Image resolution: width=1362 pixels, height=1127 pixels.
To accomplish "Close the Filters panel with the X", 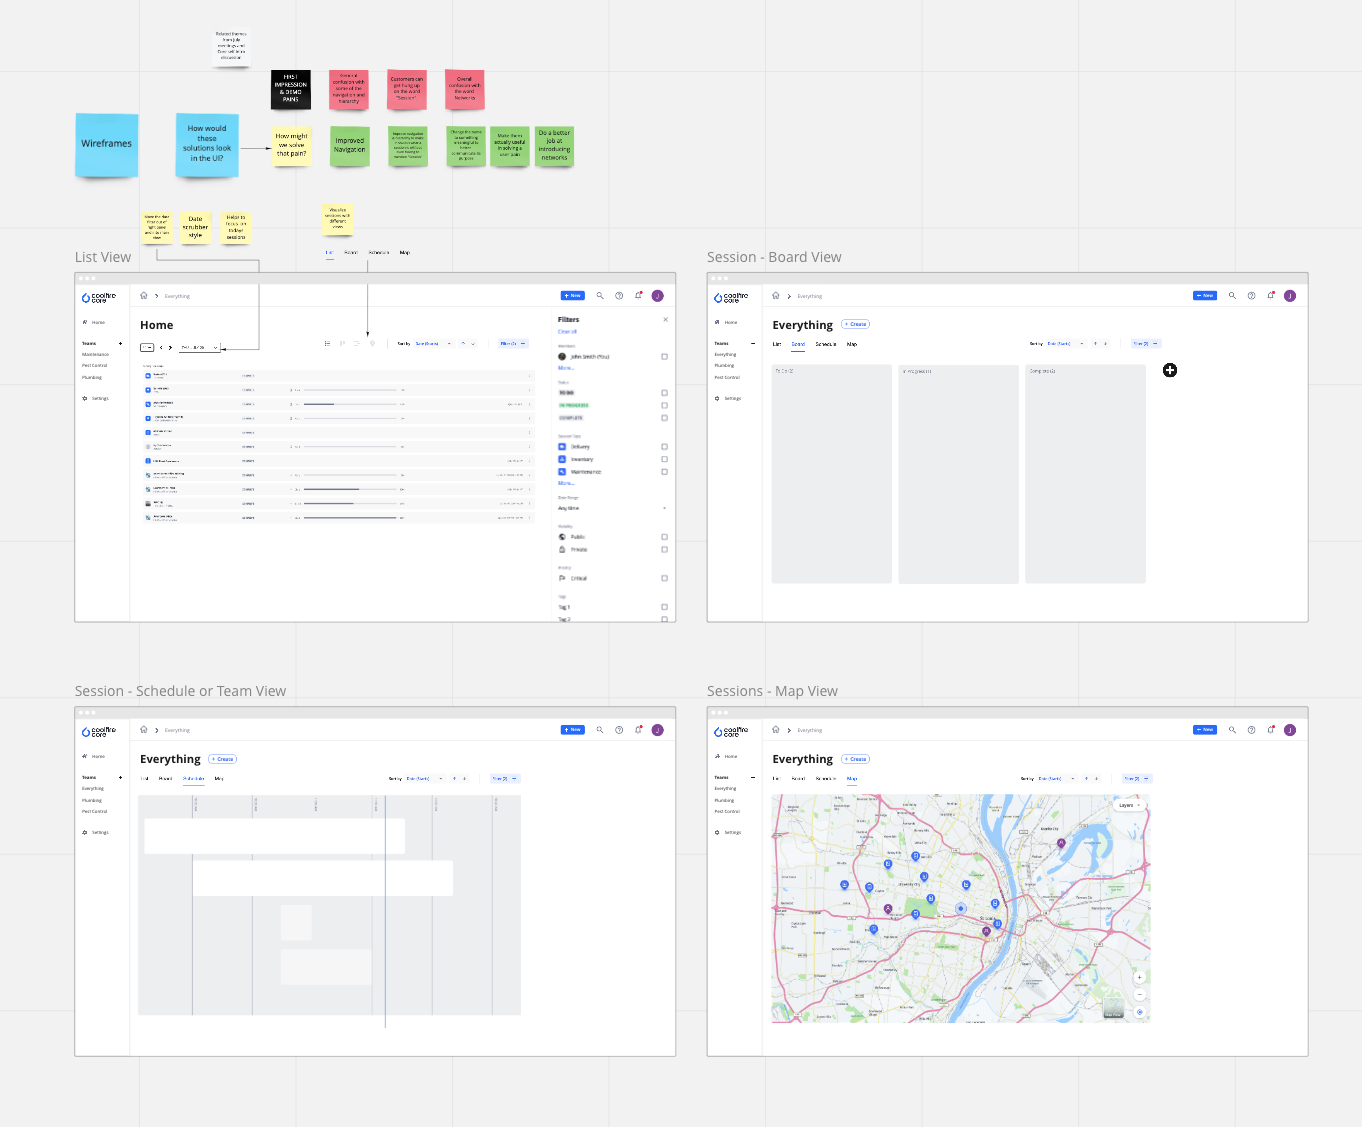I will coord(666,320).
